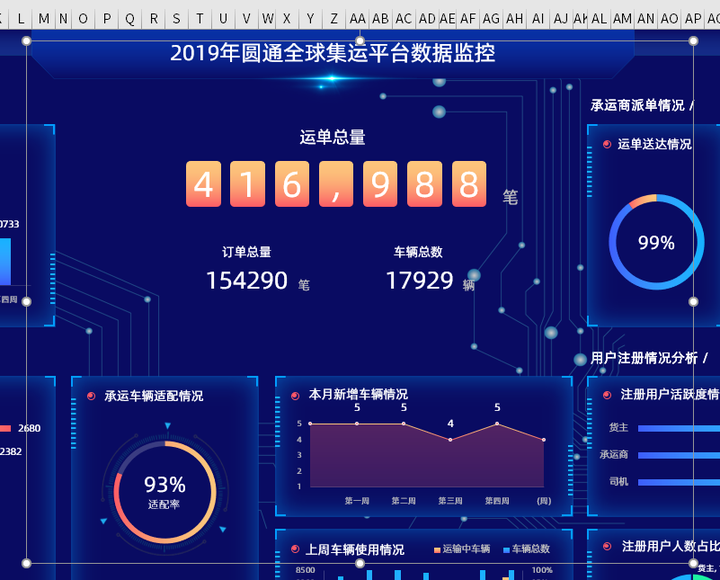Click the 运单总量 heading
Image resolution: width=720 pixels, height=580 pixels.
coord(332,137)
